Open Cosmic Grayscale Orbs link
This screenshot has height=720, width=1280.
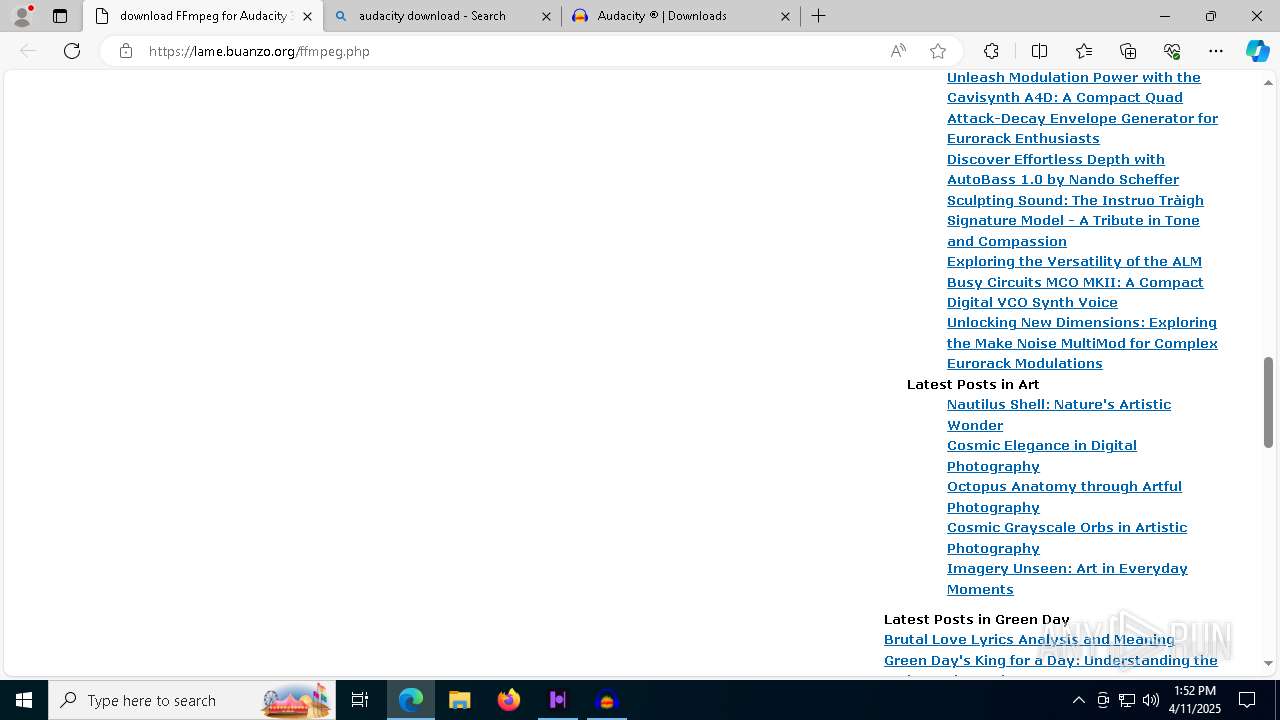1067,538
